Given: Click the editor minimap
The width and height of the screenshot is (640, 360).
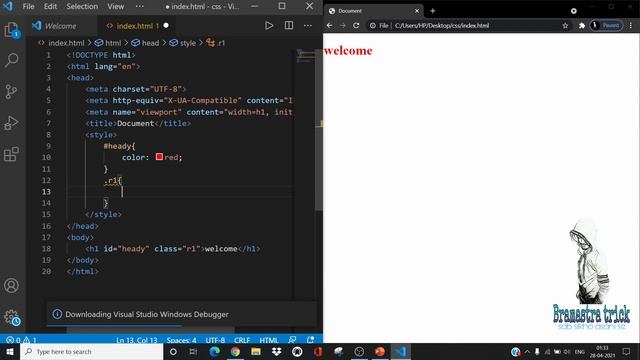Looking at the screenshot, I should [305, 56].
